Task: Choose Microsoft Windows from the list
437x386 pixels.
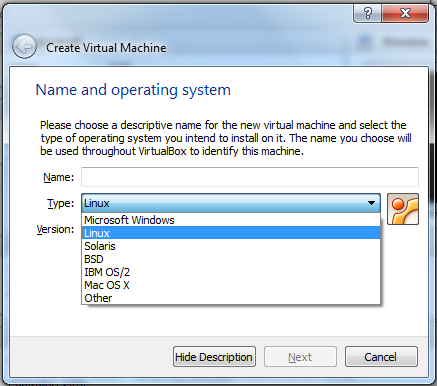Action: (x=231, y=220)
